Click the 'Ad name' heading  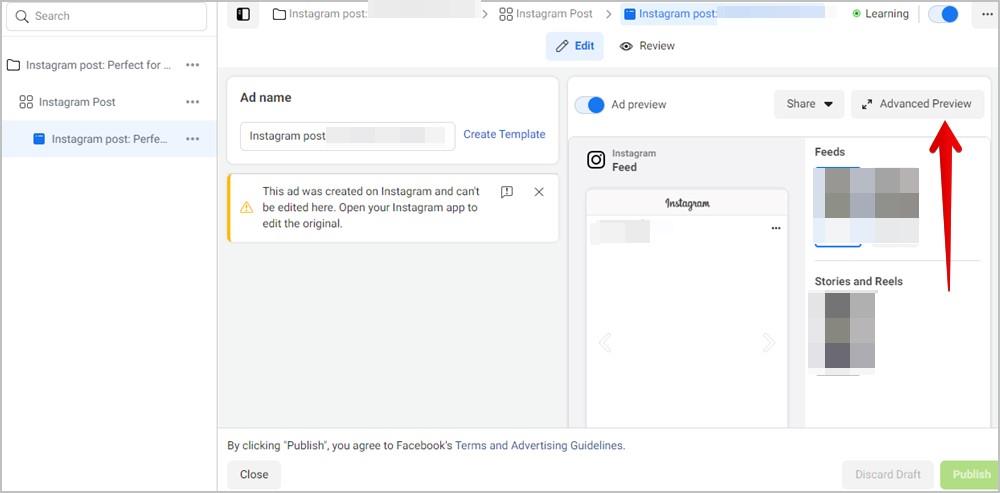(x=265, y=98)
